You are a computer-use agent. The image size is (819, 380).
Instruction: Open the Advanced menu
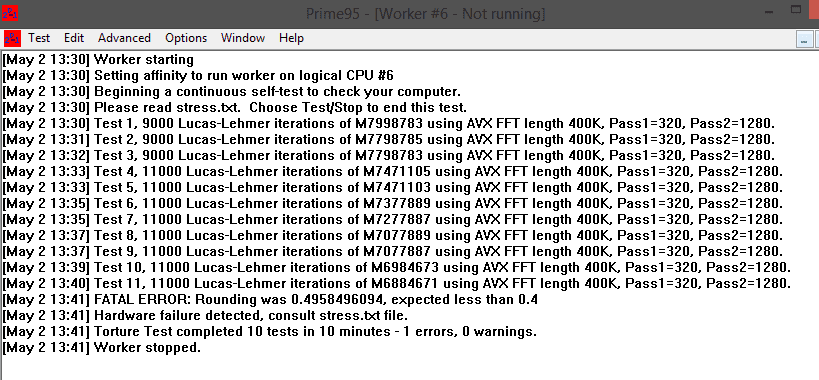[124, 38]
